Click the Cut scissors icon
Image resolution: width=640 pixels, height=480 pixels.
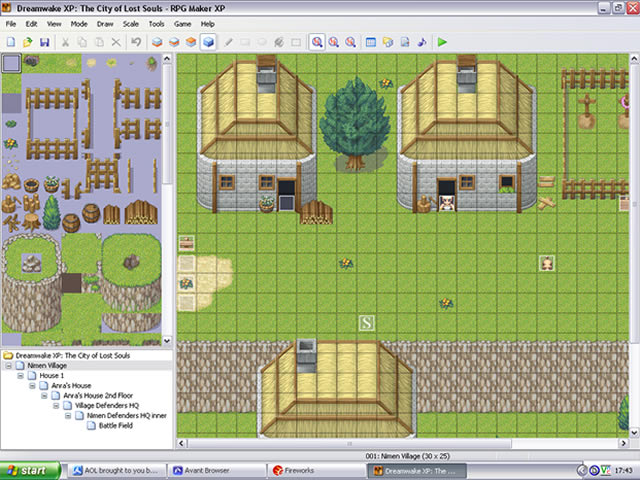coord(65,42)
